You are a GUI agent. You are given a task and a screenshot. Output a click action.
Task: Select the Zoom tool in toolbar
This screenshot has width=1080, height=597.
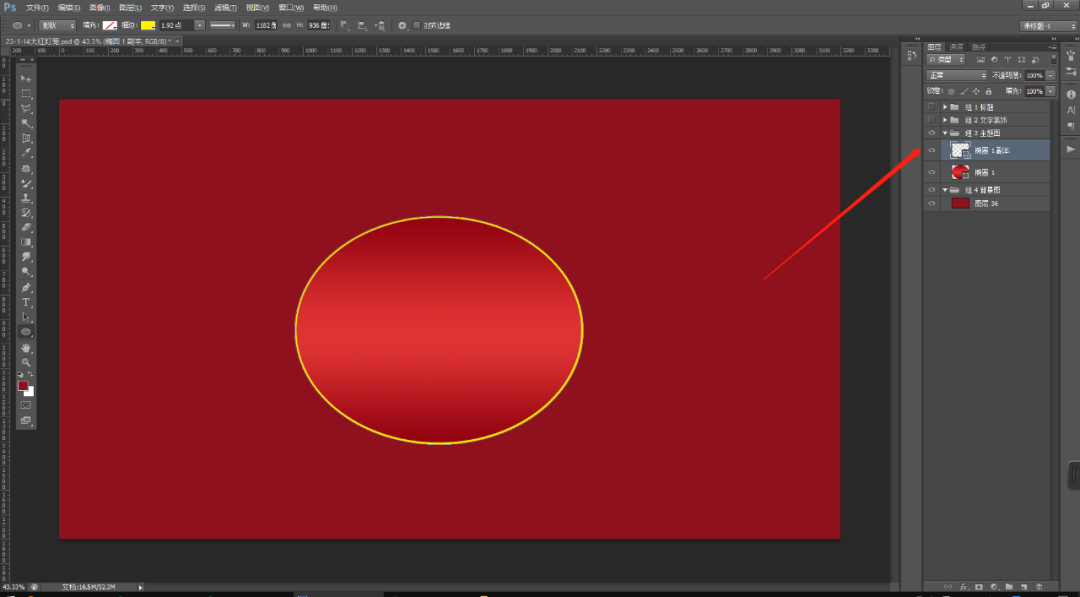click(26, 362)
